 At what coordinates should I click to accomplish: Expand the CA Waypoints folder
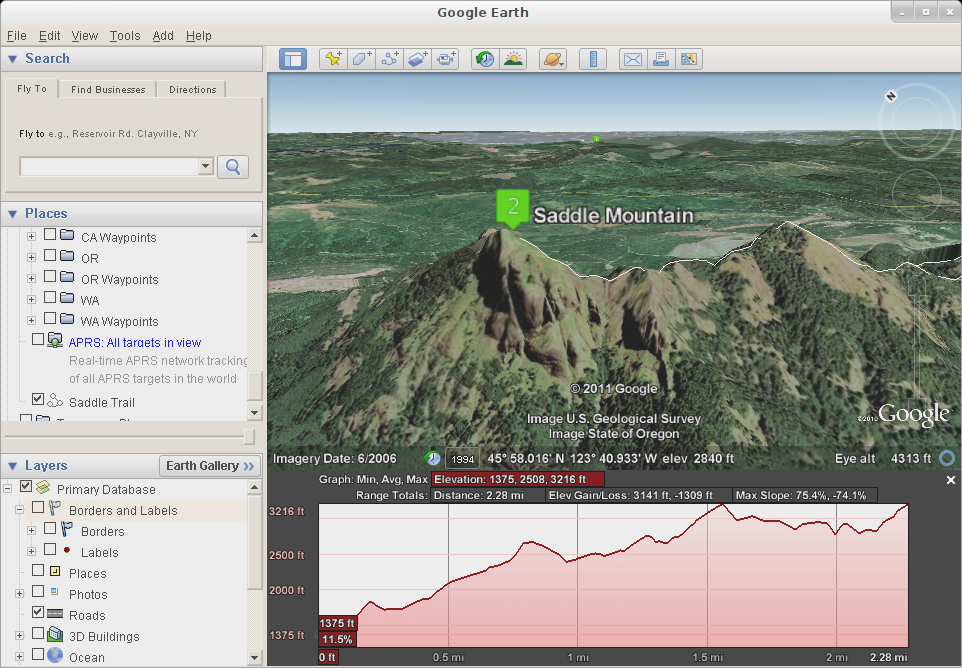[x=31, y=236]
